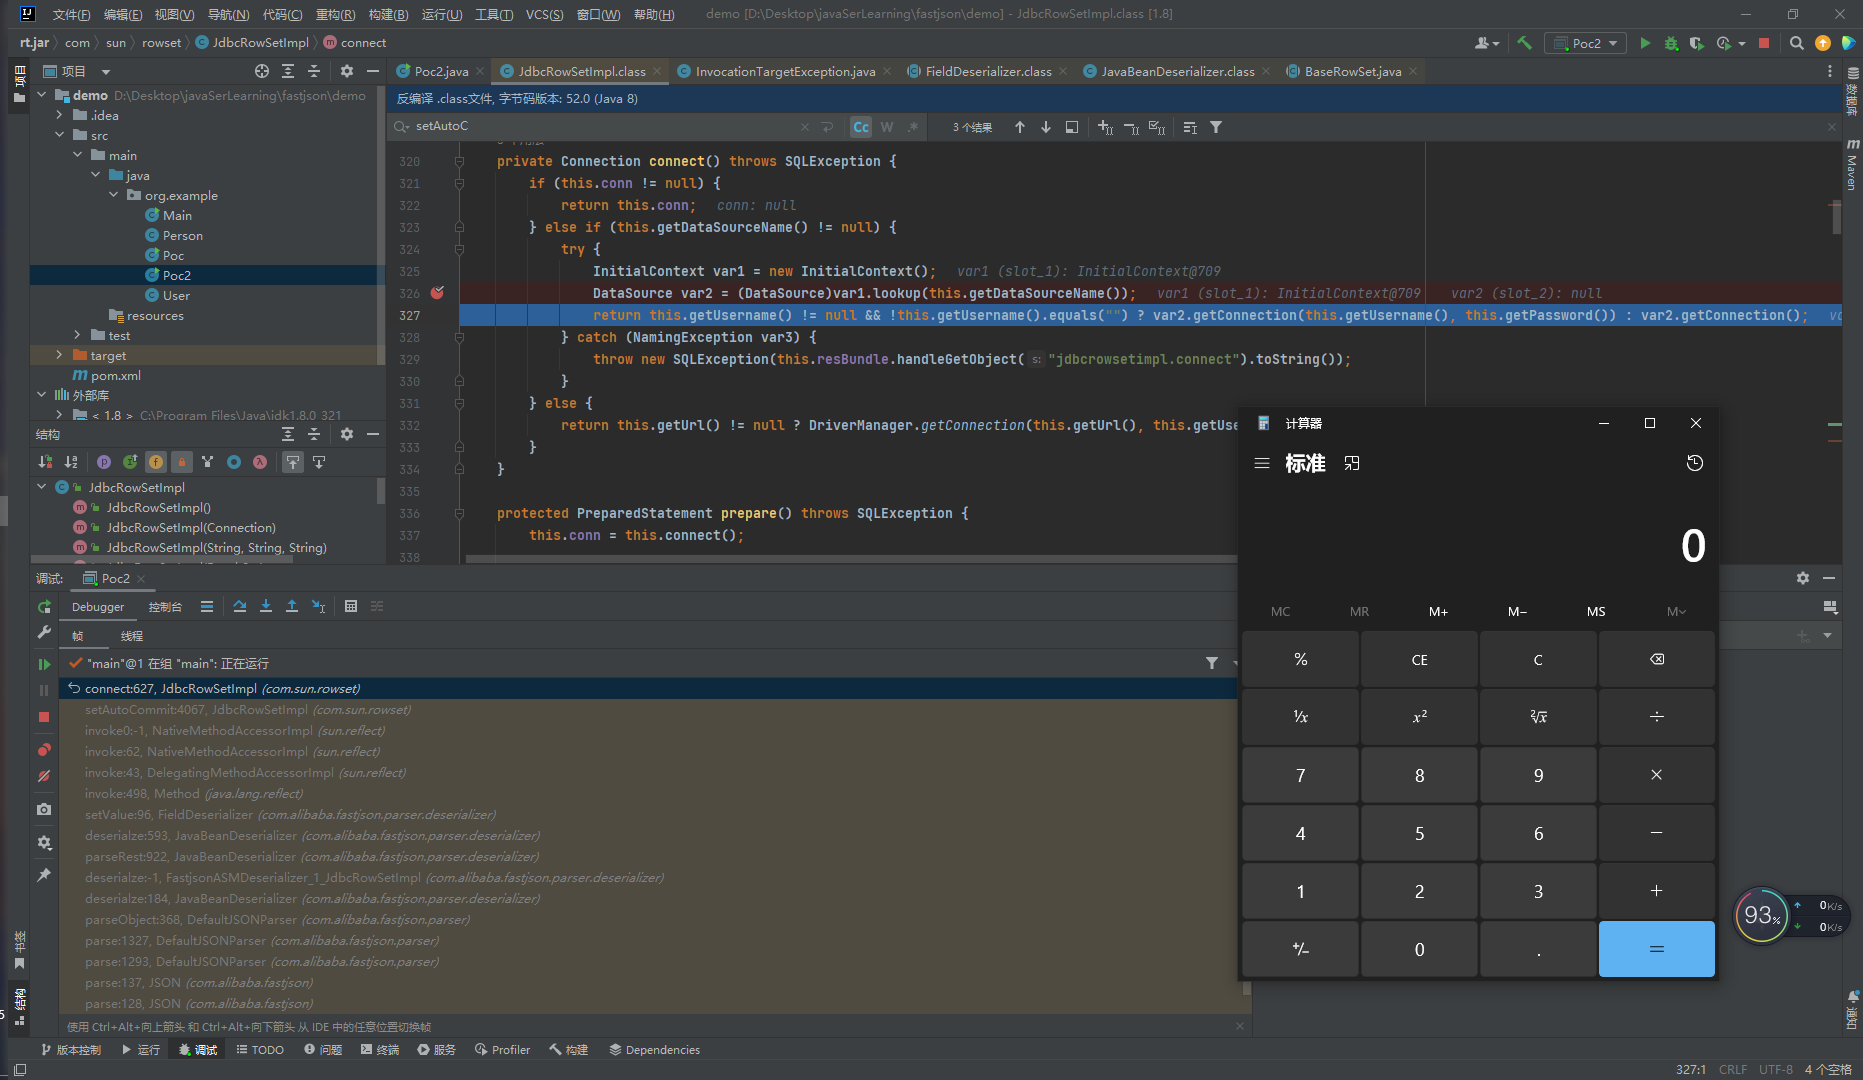
Task: Click View Breakpoints icon in debug sidebar
Action: tap(44, 750)
